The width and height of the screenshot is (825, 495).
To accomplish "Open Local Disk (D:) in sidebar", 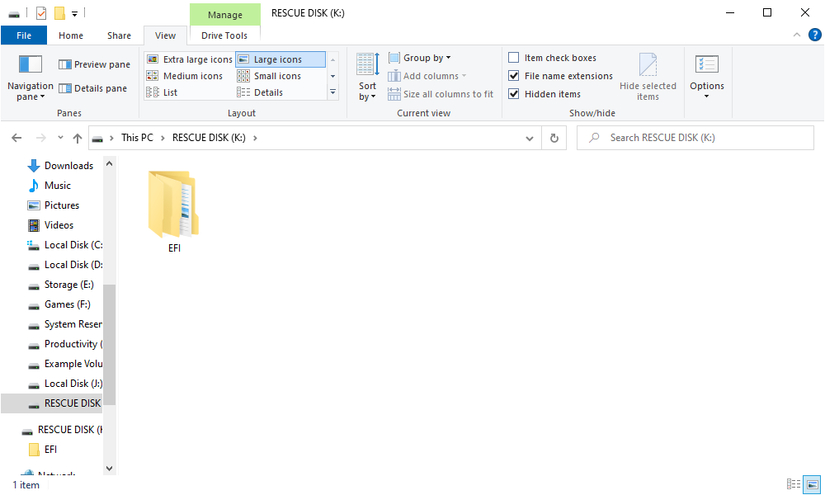I will [65, 265].
